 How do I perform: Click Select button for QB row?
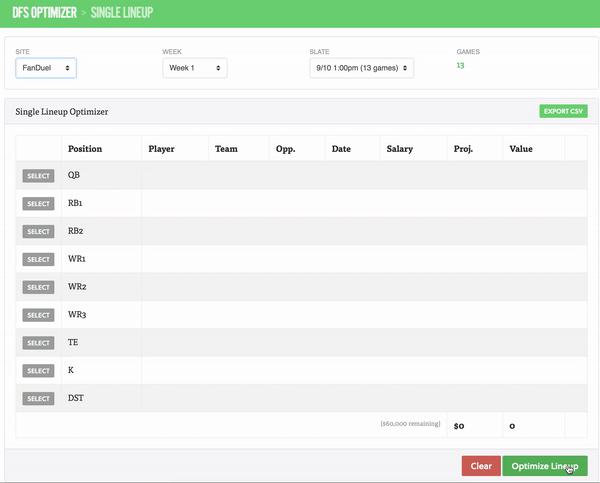(x=38, y=176)
